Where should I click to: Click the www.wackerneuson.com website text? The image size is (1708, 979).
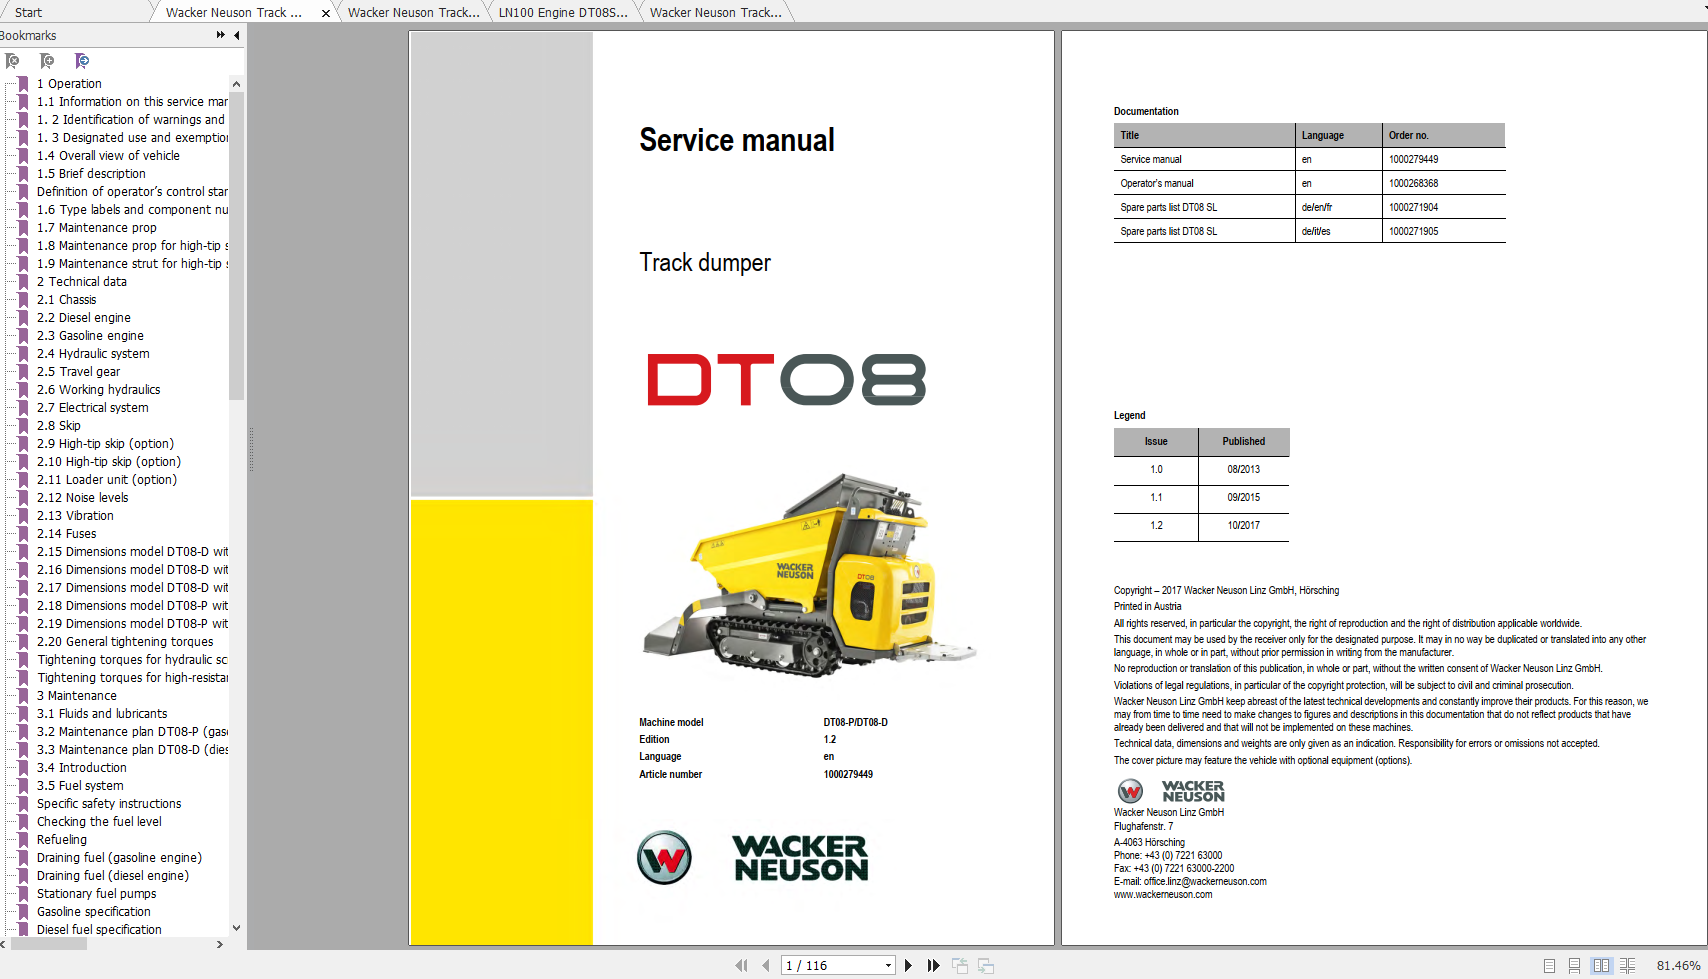click(x=1163, y=895)
